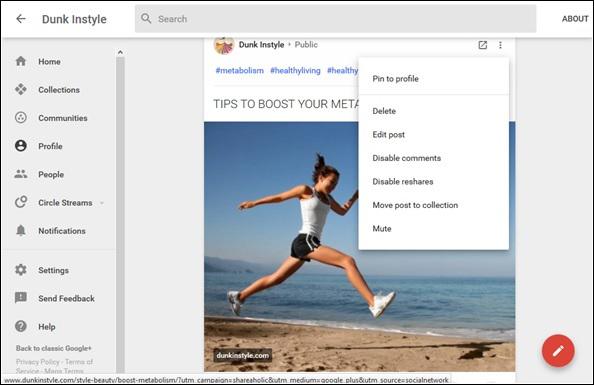Image resolution: width=594 pixels, height=385 pixels.
Task: Open post in new window icon
Action: (x=483, y=45)
